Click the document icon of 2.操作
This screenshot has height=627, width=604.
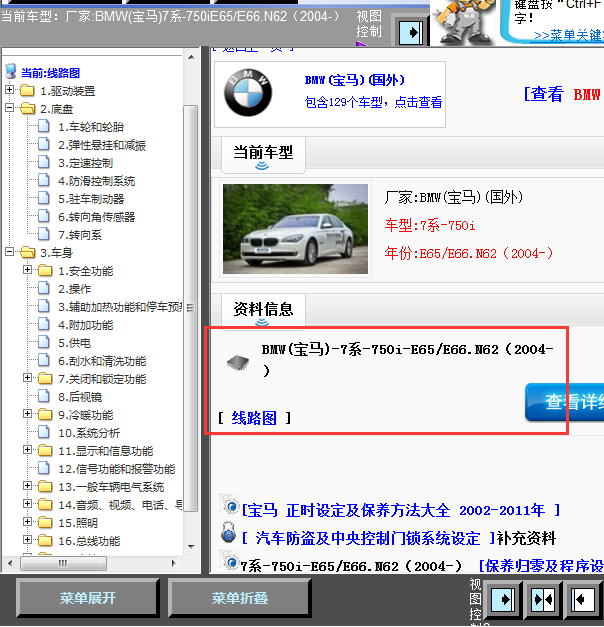[44, 288]
